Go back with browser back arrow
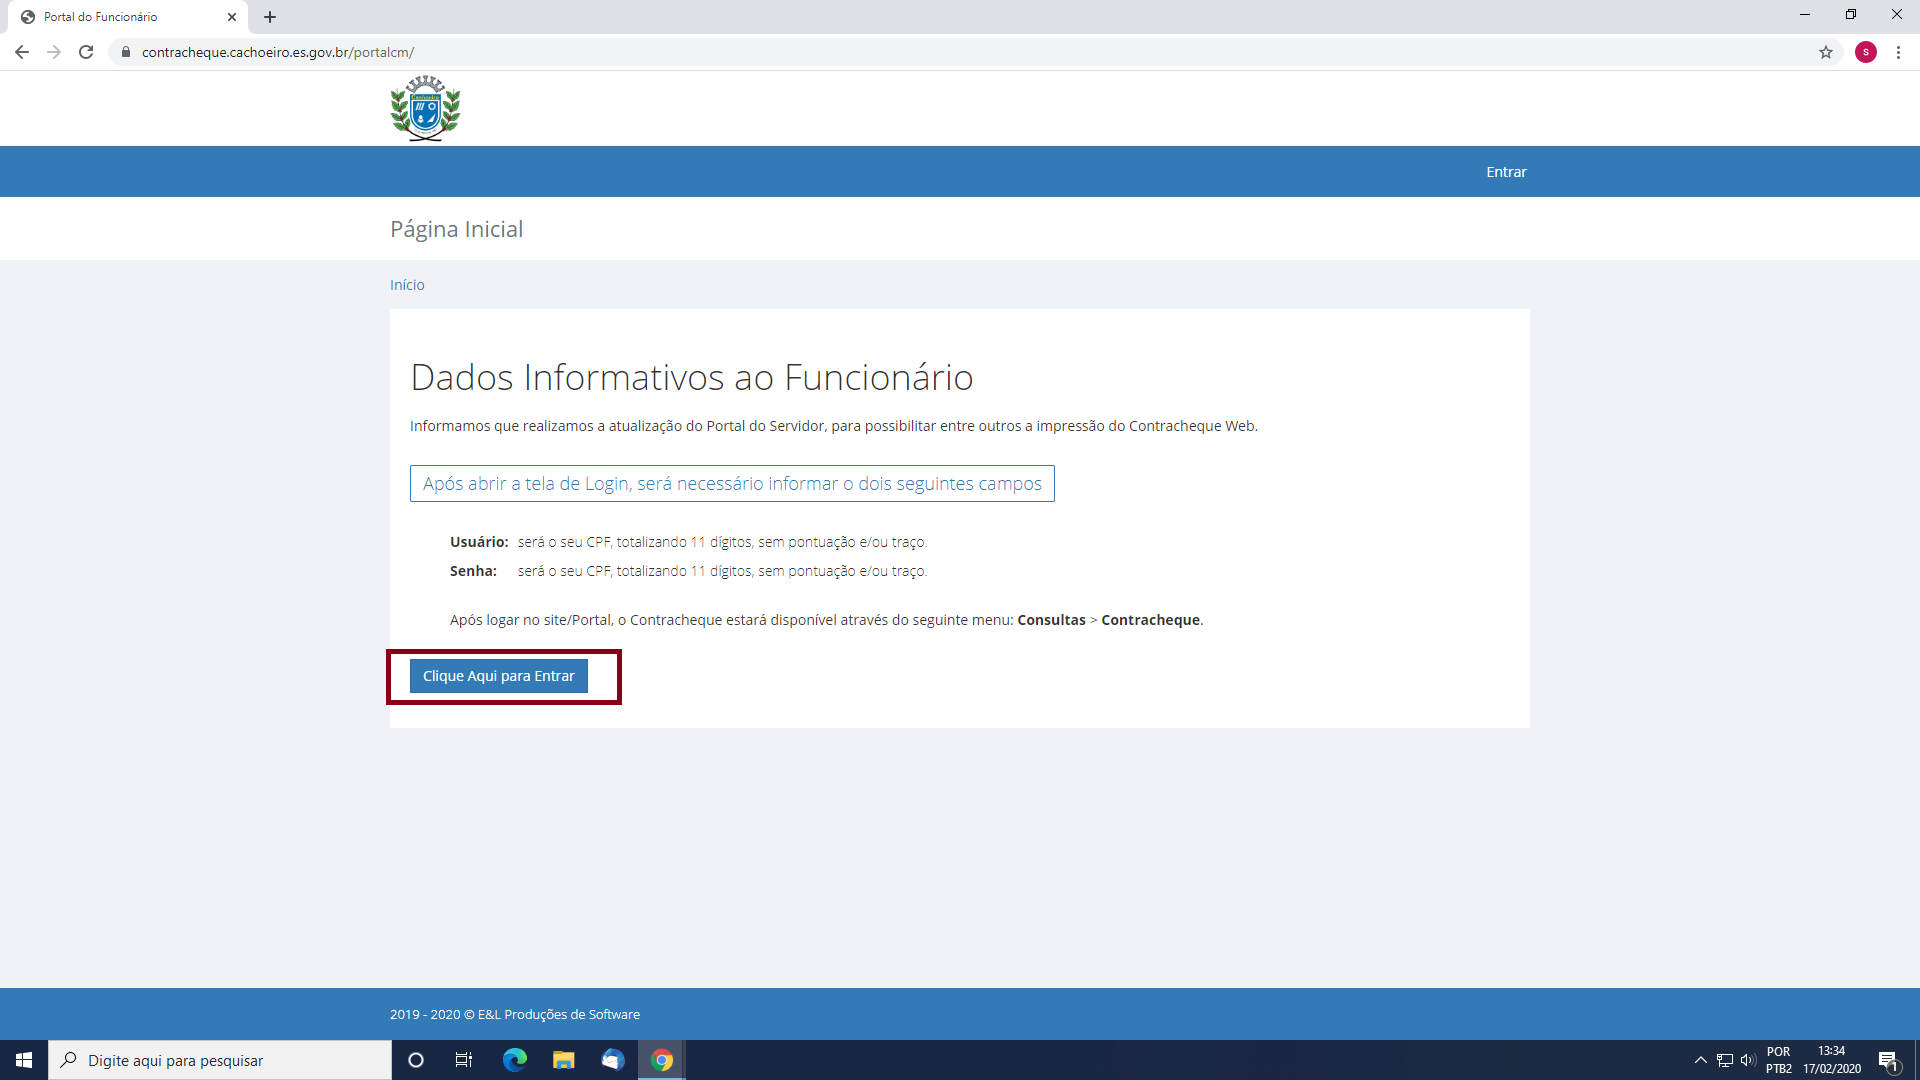Screen dimensions: 1920x1080 22,52
